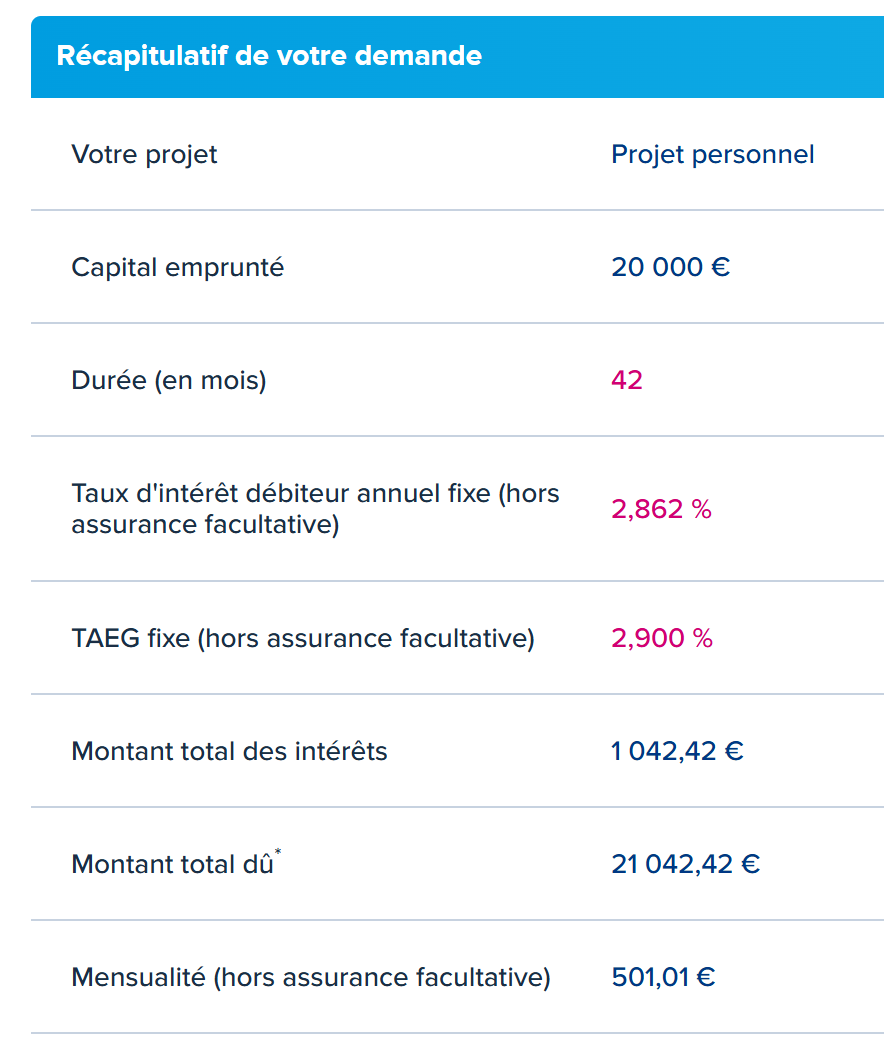Click the 'Mensualité (hors assurance facultative)' label

[310, 977]
